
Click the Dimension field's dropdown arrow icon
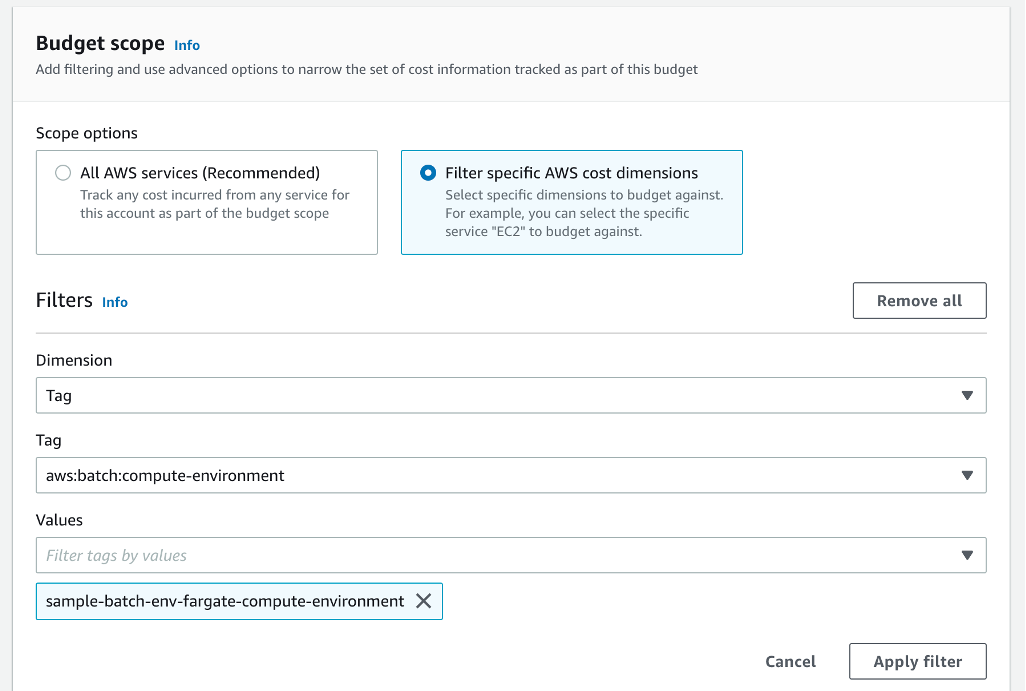967,395
